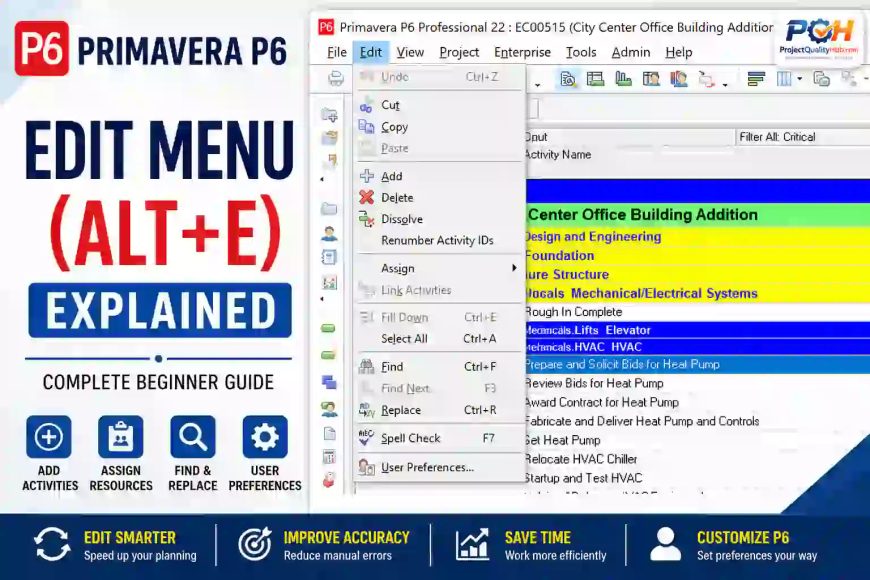Click the copy-windows icon right of Columns
Screen dimensions: 870x580
click(821, 79)
